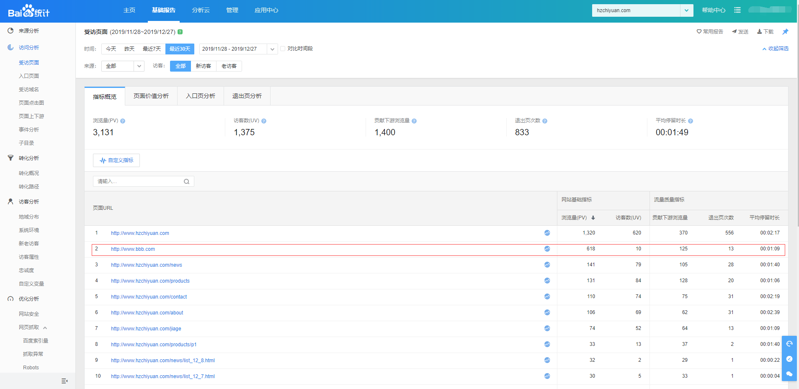
Task: Enable the 对比时间段 checkbox
Action: [x=283, y=49]
